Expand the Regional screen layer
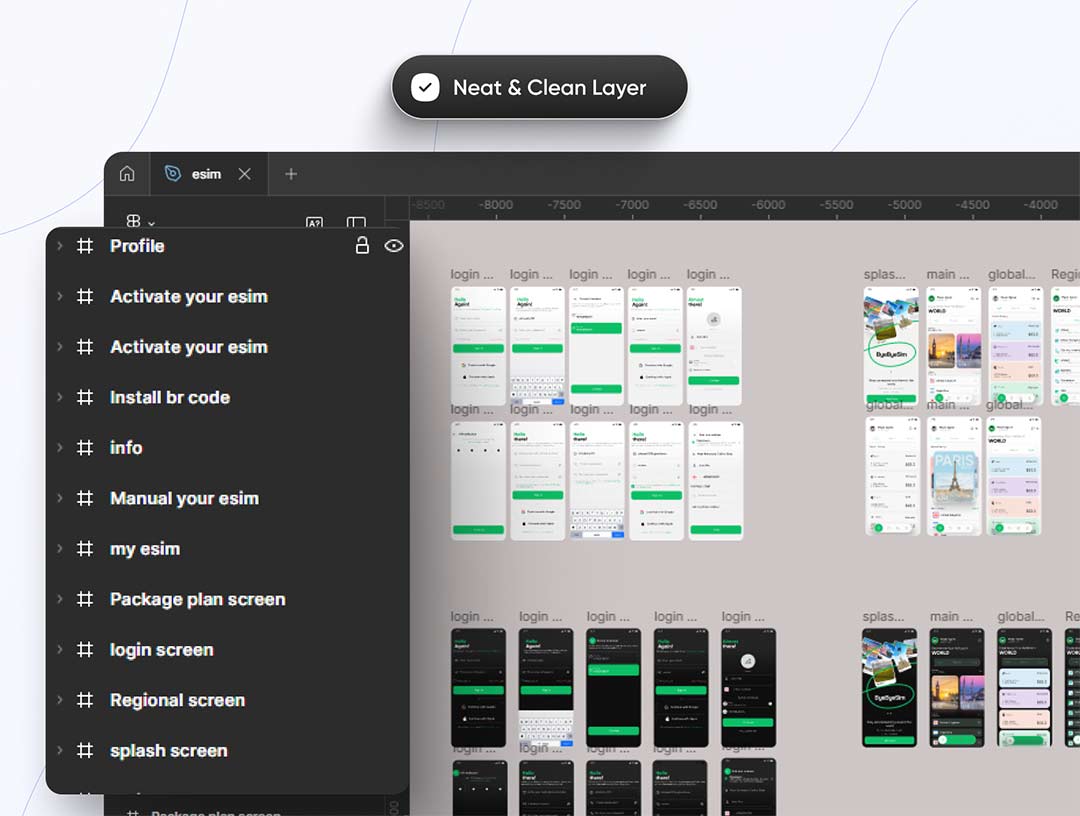Screen dimensions: 1080x816 click(59, 700)
